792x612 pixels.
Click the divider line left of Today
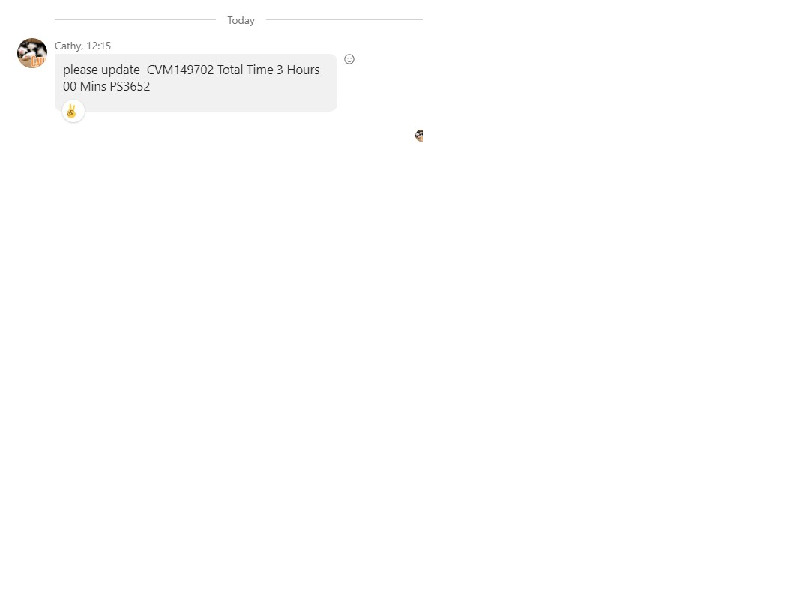[x=135, y=20]
